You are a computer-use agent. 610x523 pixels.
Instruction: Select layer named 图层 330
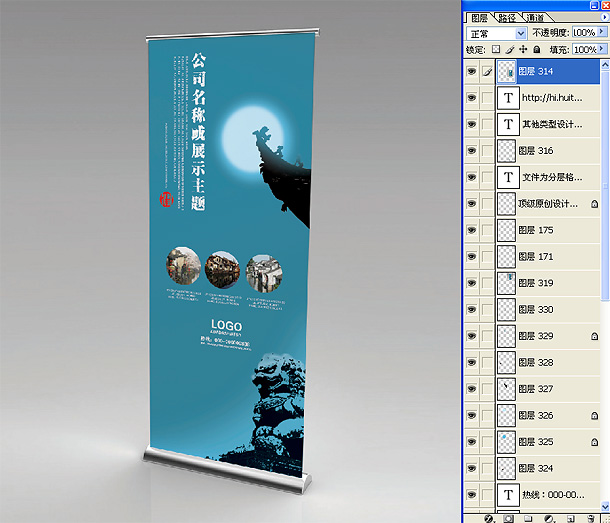tap(536, 309)
